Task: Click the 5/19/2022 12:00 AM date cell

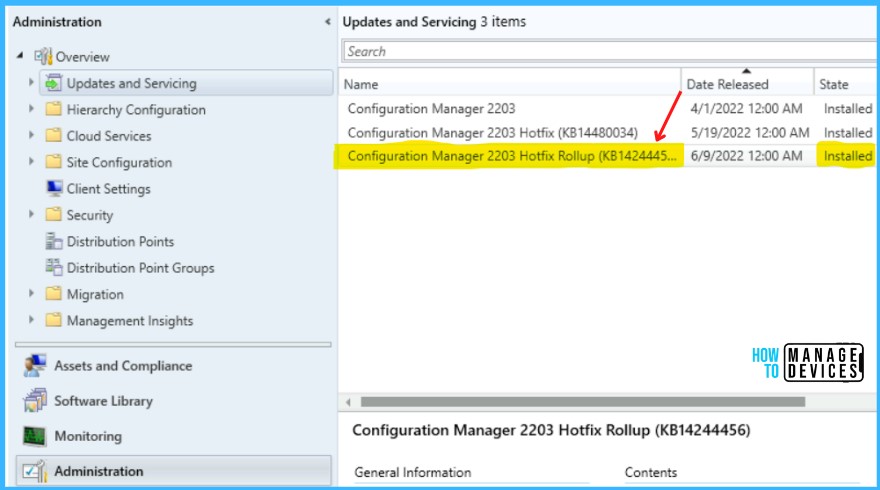Action: click(750, 133)
